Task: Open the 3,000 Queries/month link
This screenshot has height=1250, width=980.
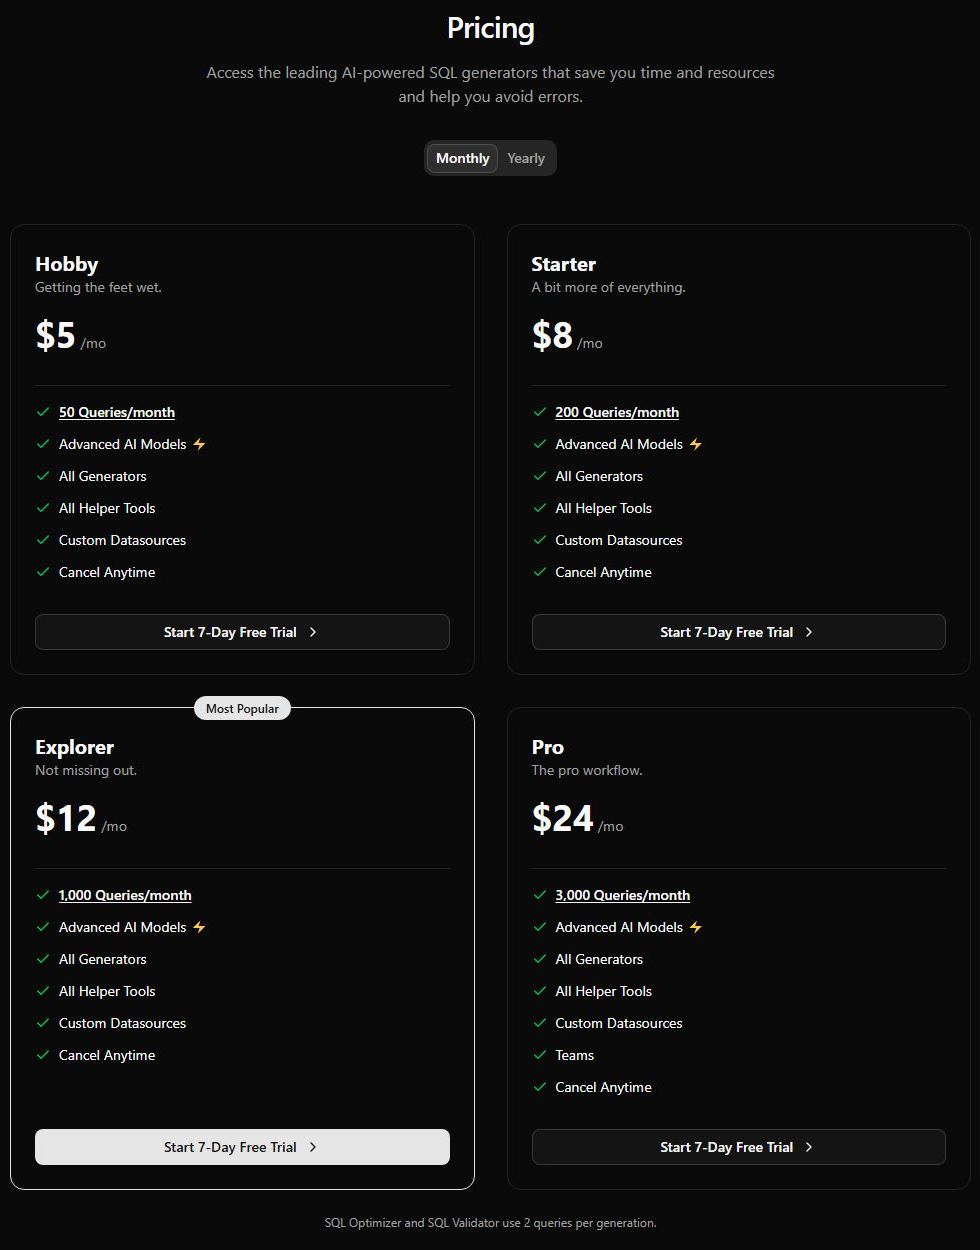Action: [623, 895]
